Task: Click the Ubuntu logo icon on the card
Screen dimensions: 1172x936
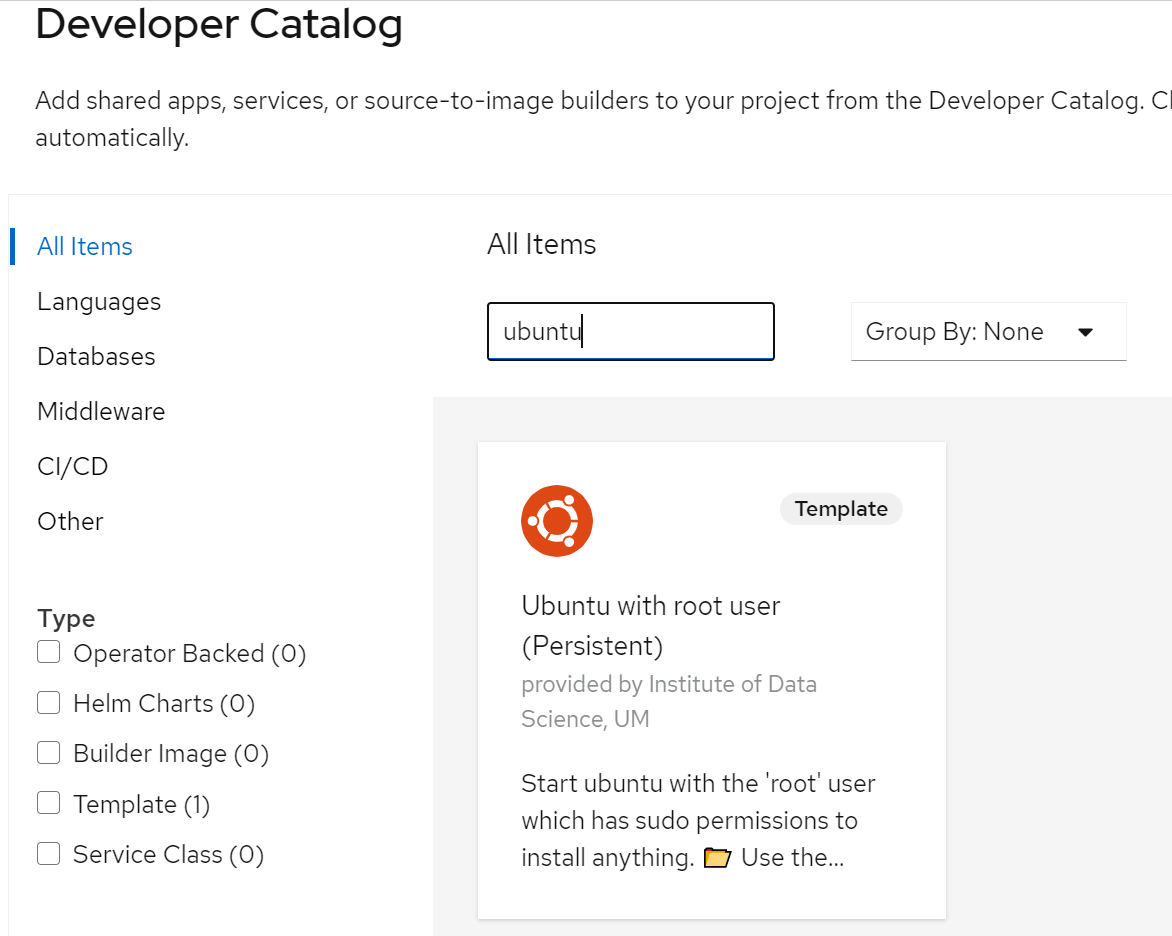Action: [x=557, y=521]
